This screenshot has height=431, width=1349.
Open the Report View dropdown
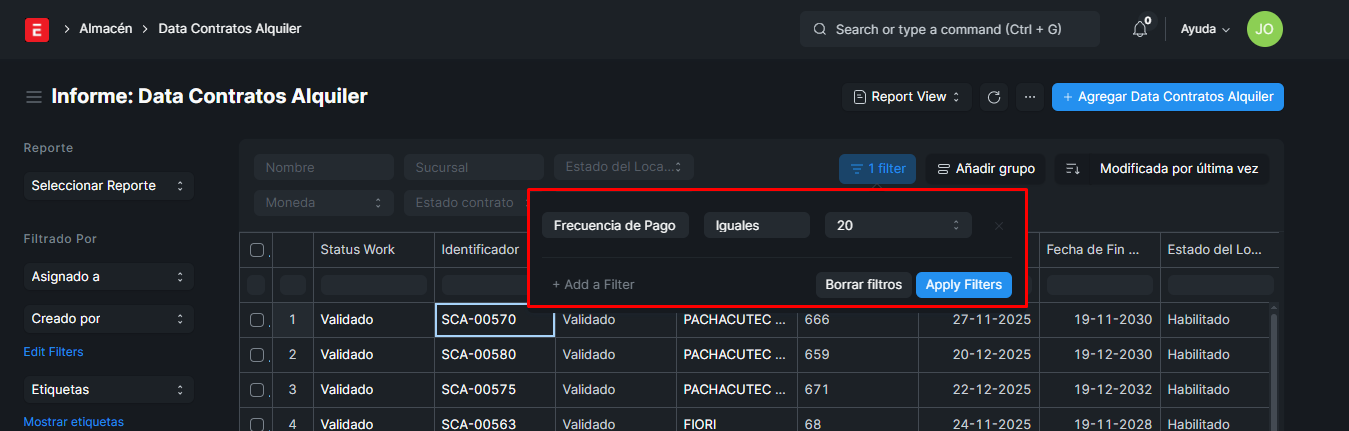[x=907, y=97]
